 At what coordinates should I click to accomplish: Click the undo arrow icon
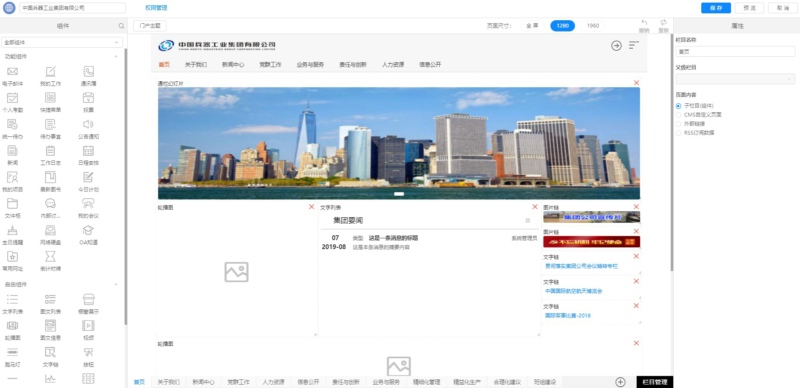click(644, 22)
